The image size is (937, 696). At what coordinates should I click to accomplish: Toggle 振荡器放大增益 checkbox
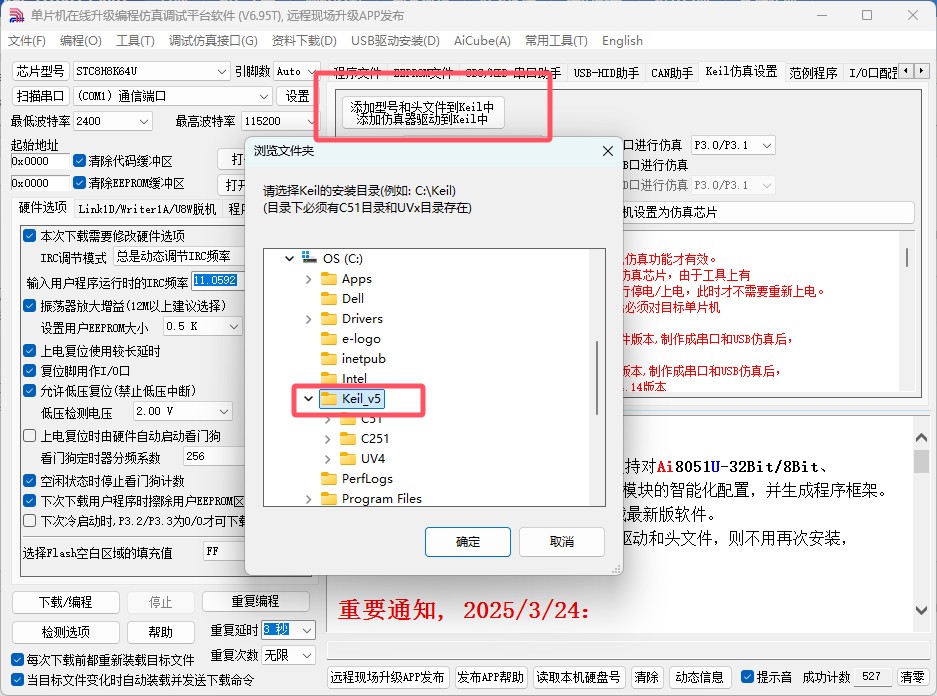tap(29, 306)
